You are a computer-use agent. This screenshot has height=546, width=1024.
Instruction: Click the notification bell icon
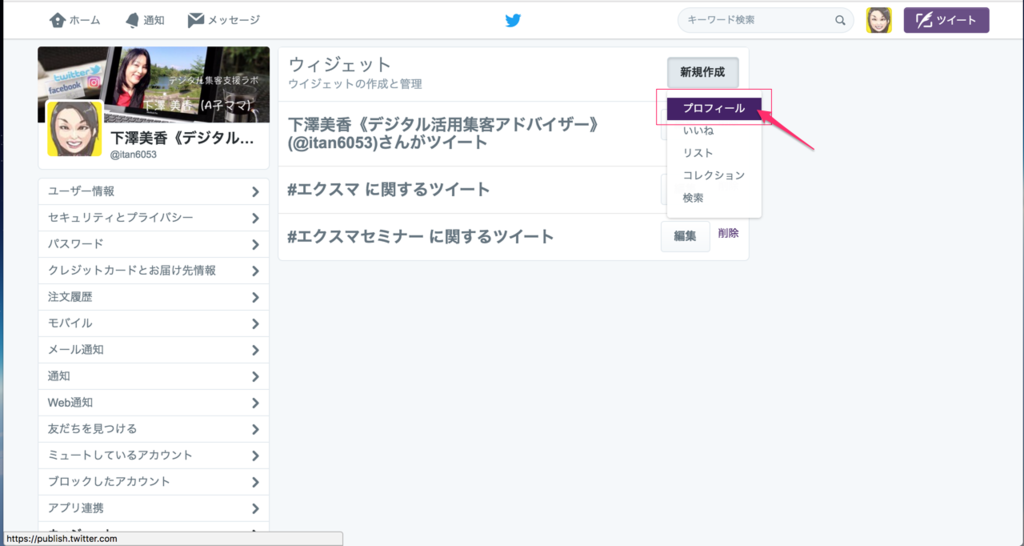[133, 20]
